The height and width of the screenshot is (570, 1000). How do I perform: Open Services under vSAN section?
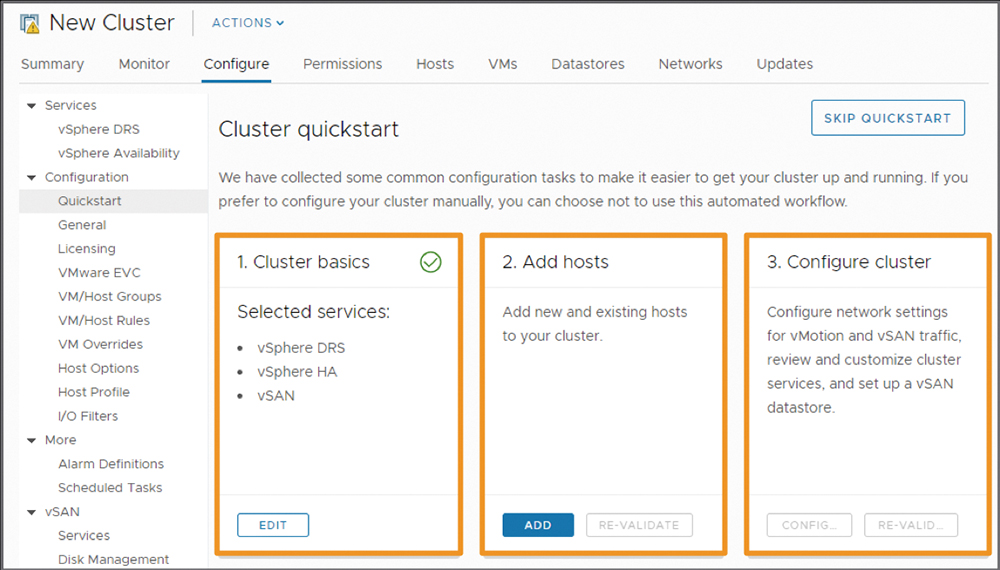point(84,536)
